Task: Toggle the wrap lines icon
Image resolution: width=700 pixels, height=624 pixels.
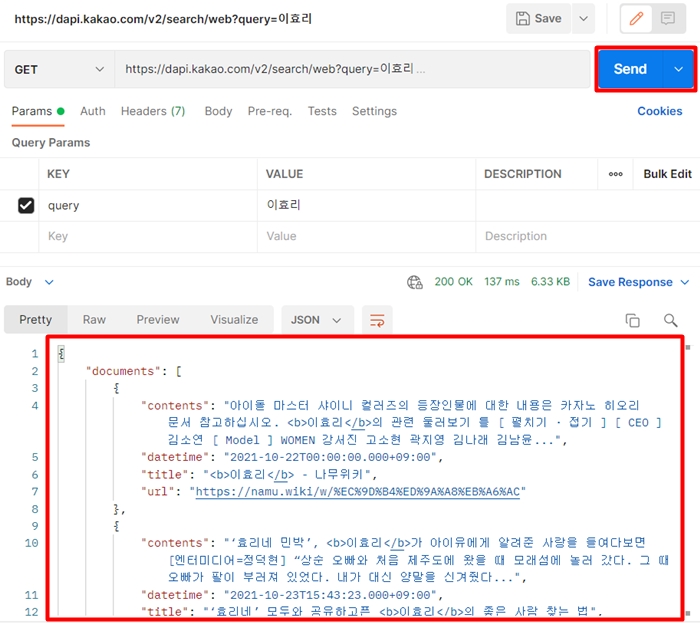Action: click(377, 320)
